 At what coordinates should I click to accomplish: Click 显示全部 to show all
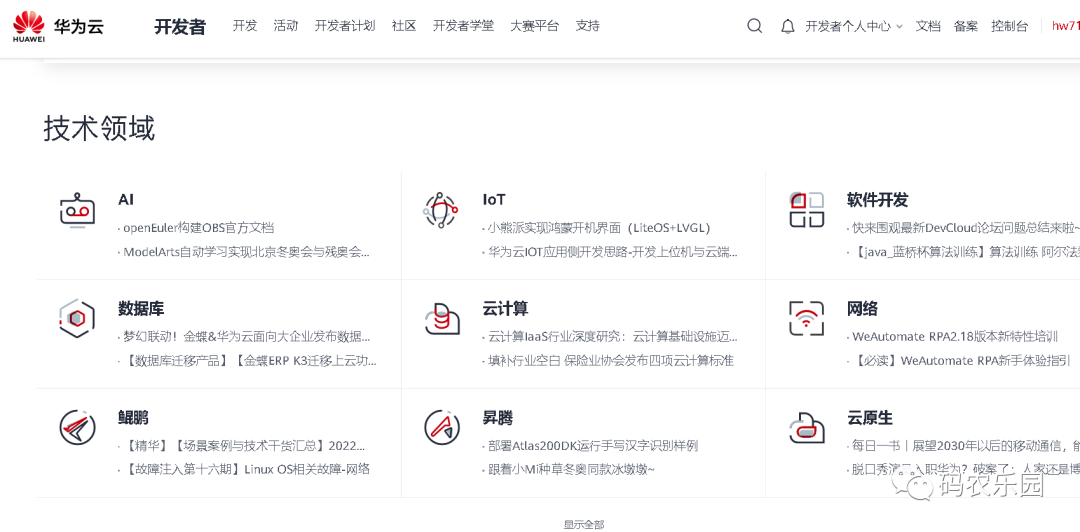coord(583,524)
